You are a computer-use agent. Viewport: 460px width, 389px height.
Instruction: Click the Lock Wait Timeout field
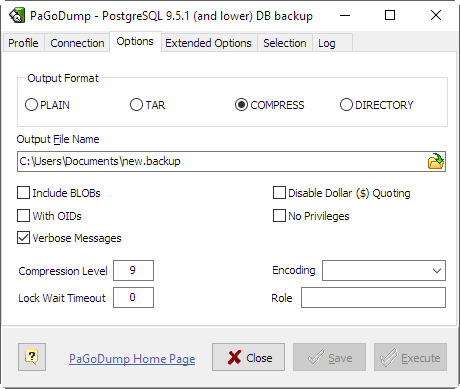click(133, 297)
